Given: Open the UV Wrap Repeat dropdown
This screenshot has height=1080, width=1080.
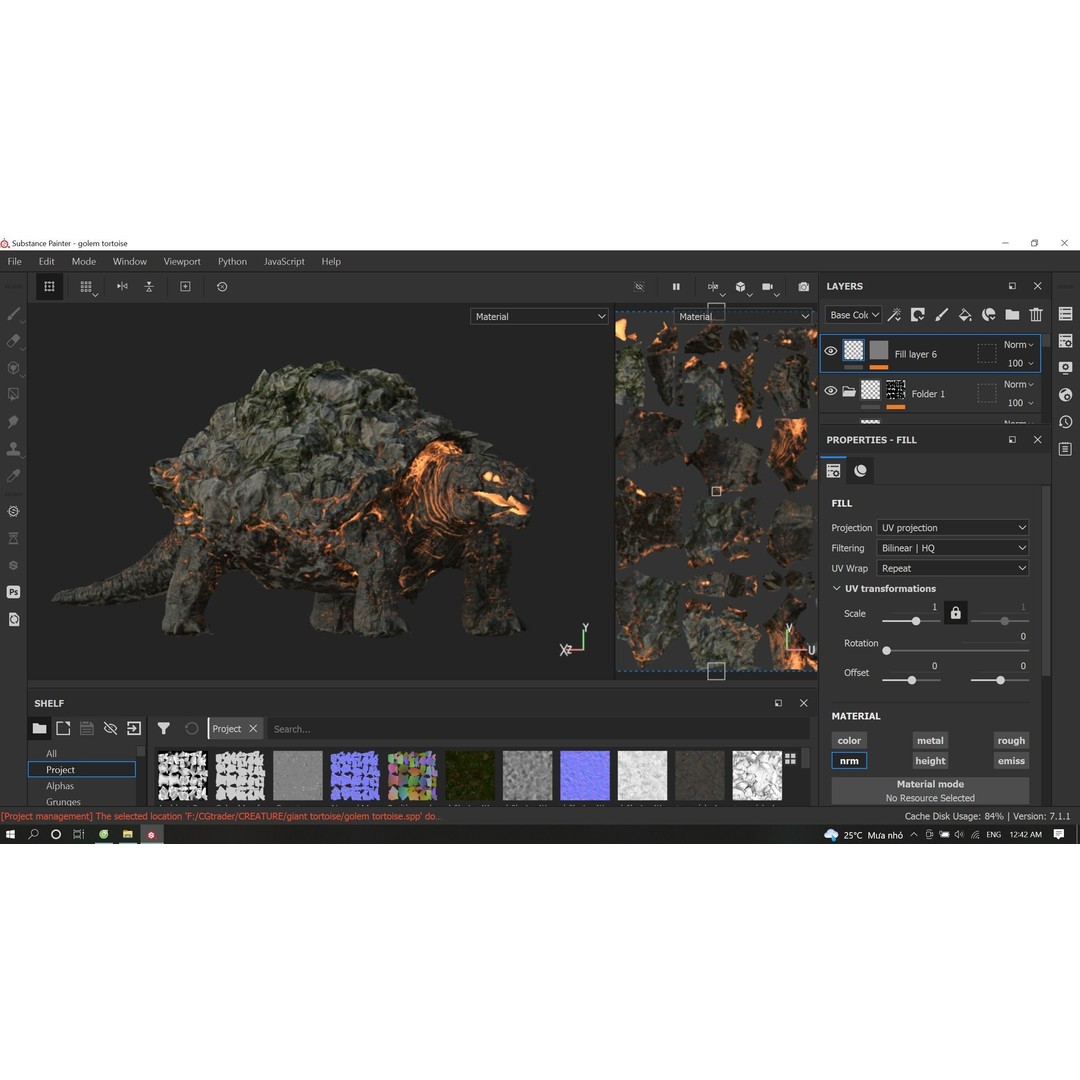Looking at the screenshot, I should (x=953, y=568).
